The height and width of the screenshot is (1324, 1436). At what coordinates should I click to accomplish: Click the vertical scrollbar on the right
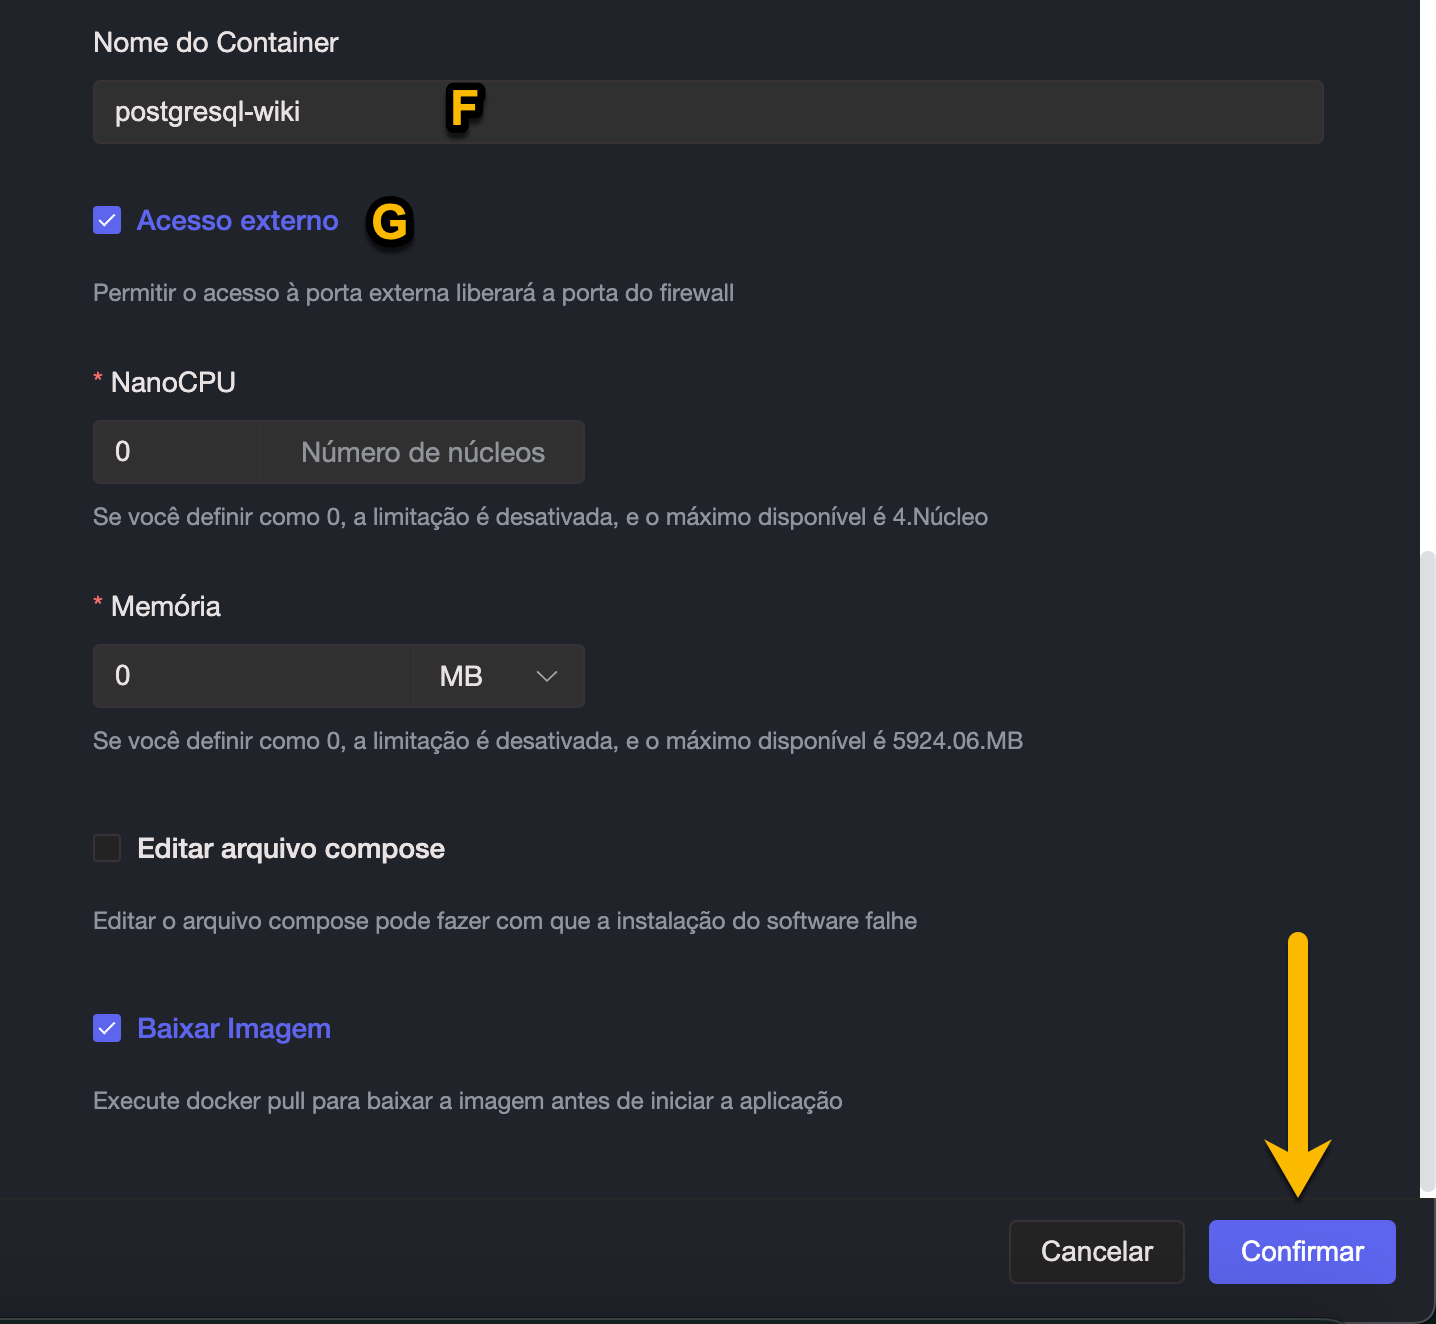pyautogui.click(x=1428, y=870)
